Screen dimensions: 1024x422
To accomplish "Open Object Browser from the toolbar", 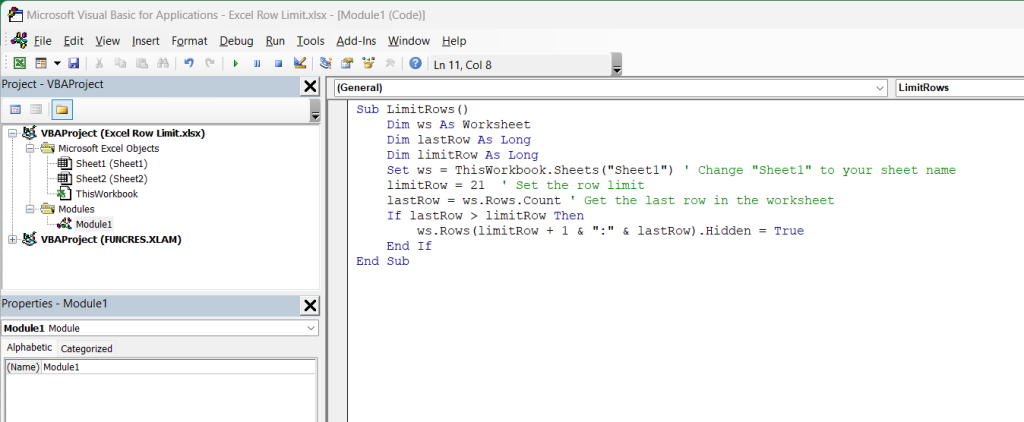I will click(368, 63).
